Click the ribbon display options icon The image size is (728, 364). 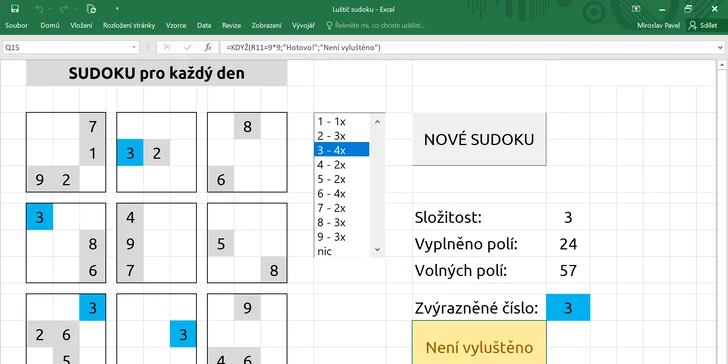coord(636,9)
